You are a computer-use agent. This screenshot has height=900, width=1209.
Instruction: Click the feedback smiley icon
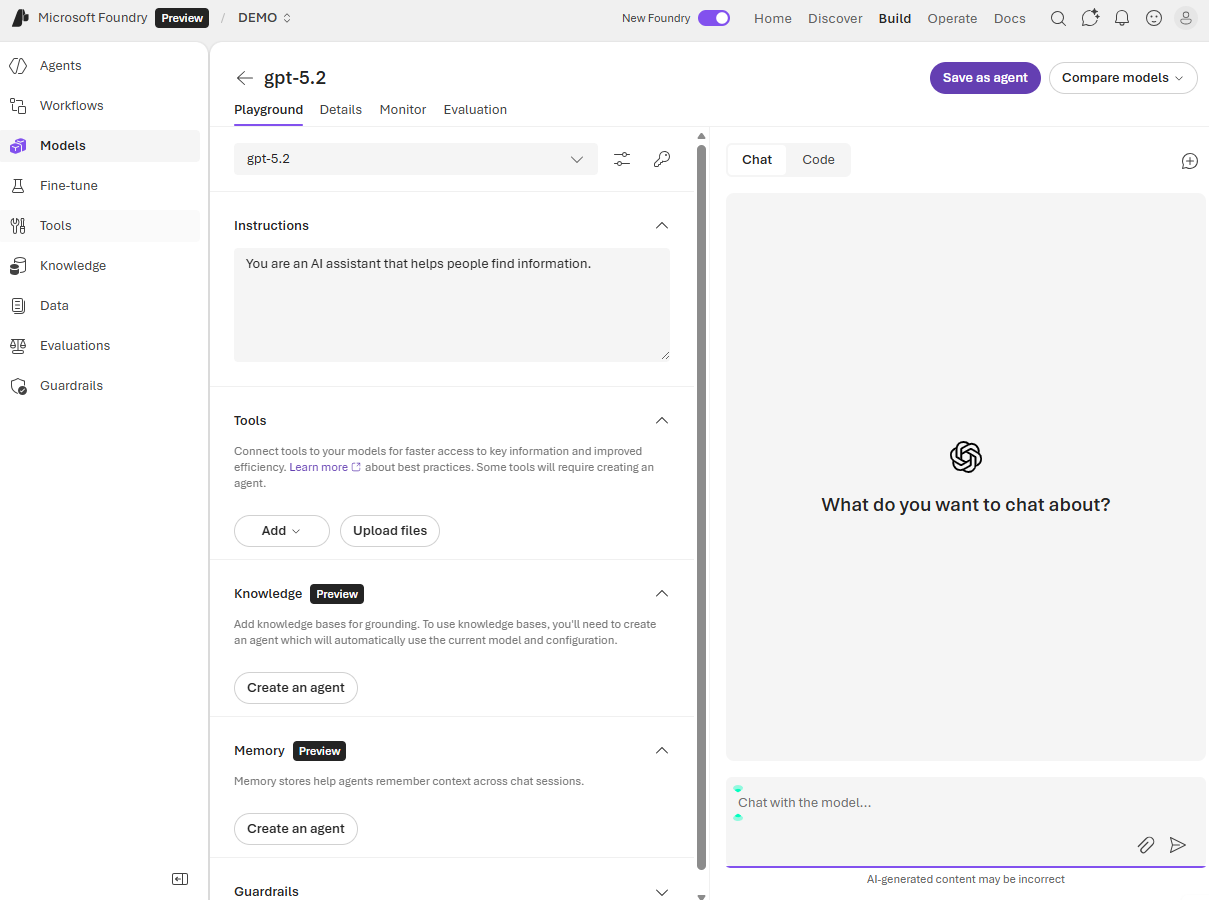pos(1154,18)
